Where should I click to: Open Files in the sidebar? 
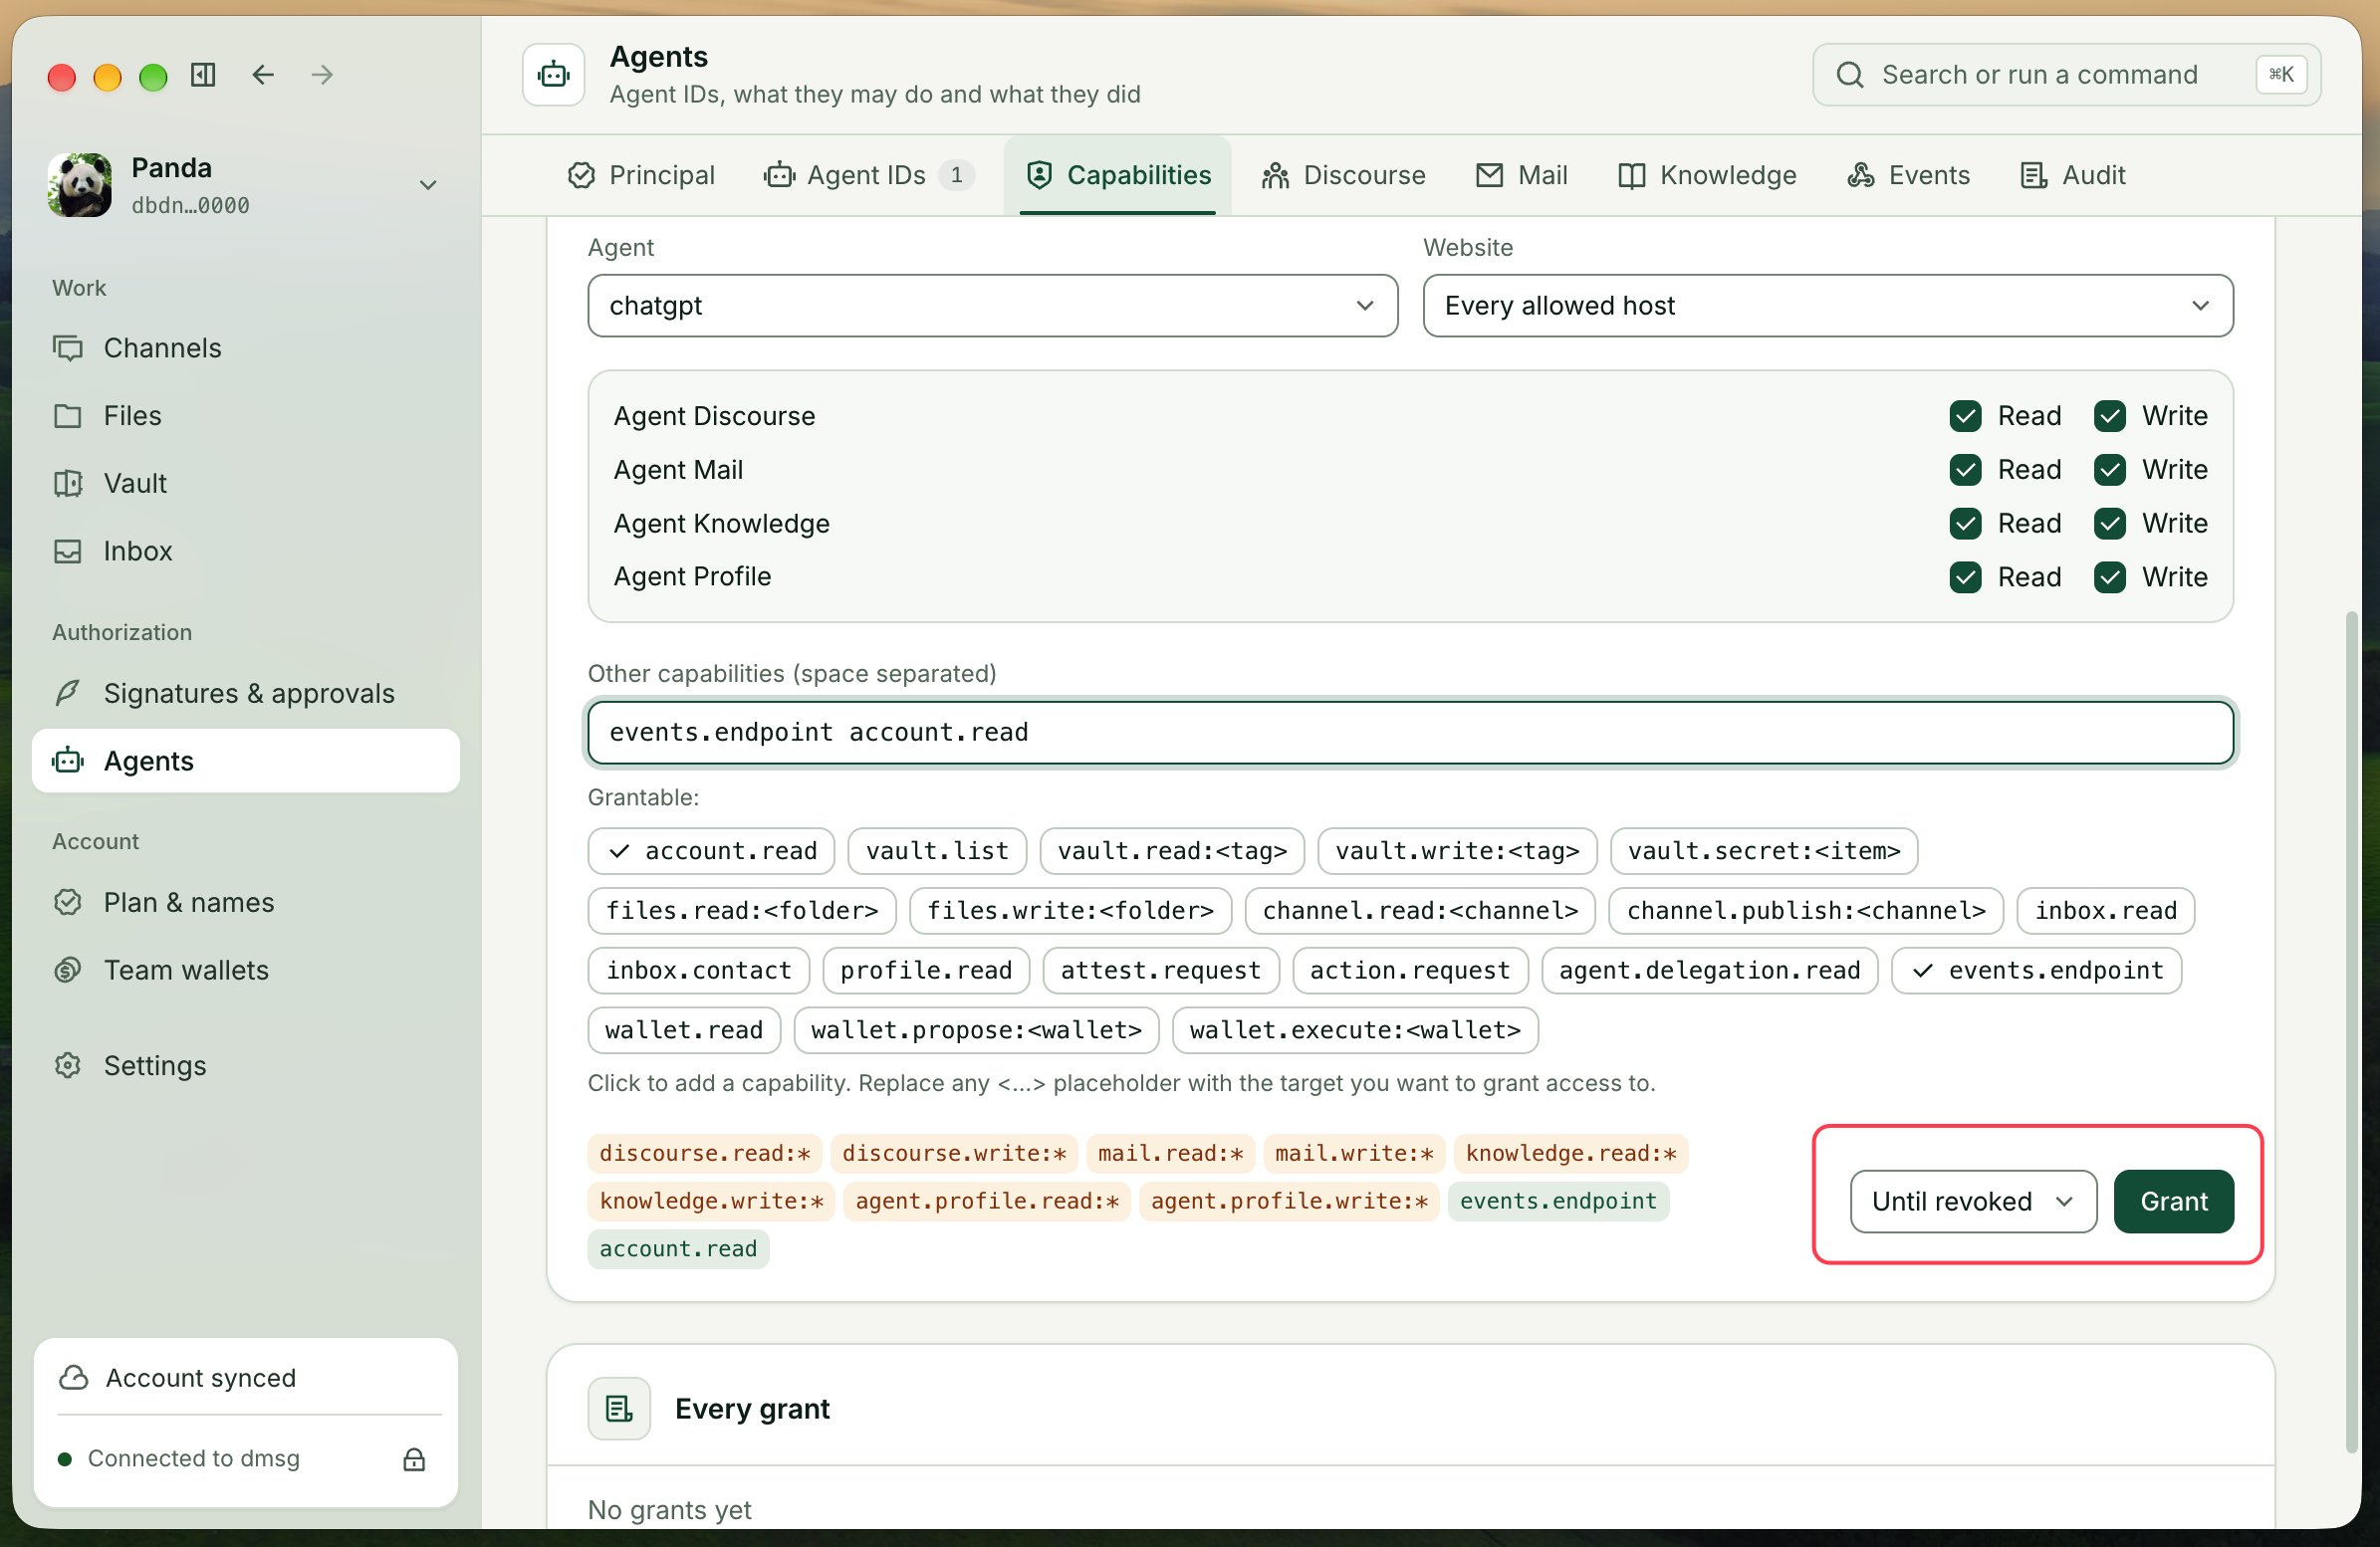[246, 415]
